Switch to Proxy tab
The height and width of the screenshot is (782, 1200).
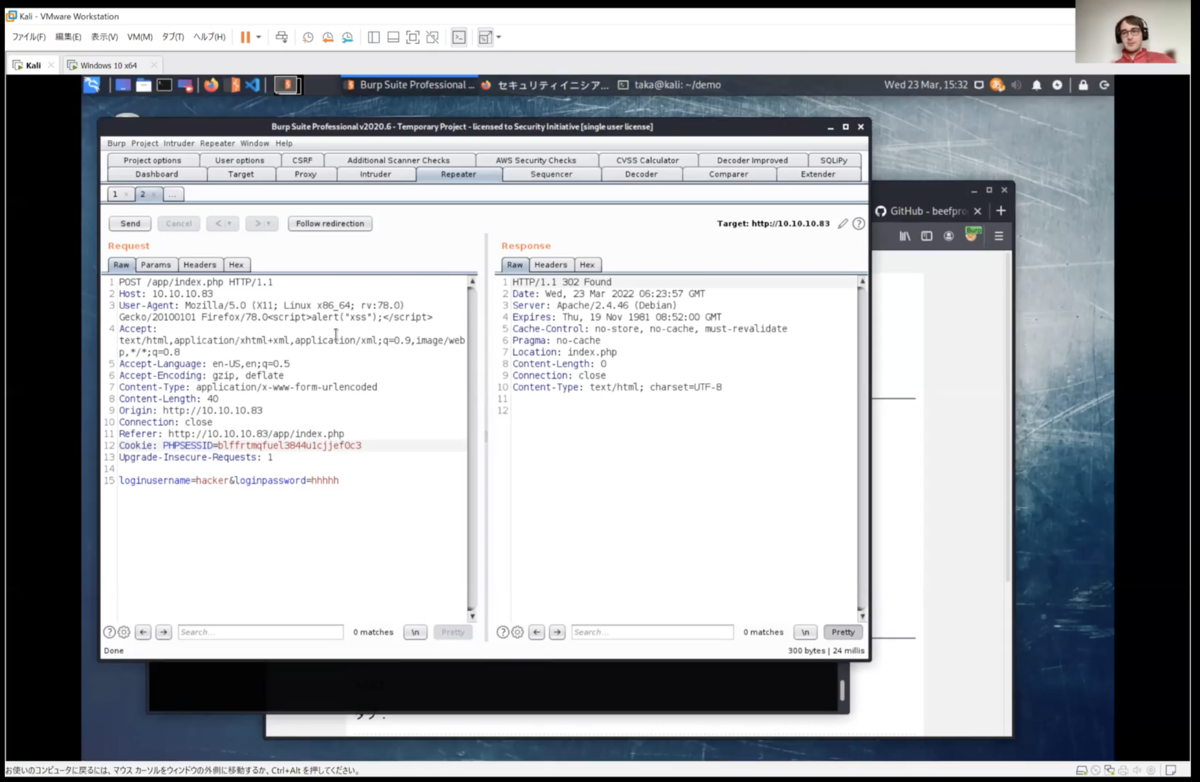(305, 174)
